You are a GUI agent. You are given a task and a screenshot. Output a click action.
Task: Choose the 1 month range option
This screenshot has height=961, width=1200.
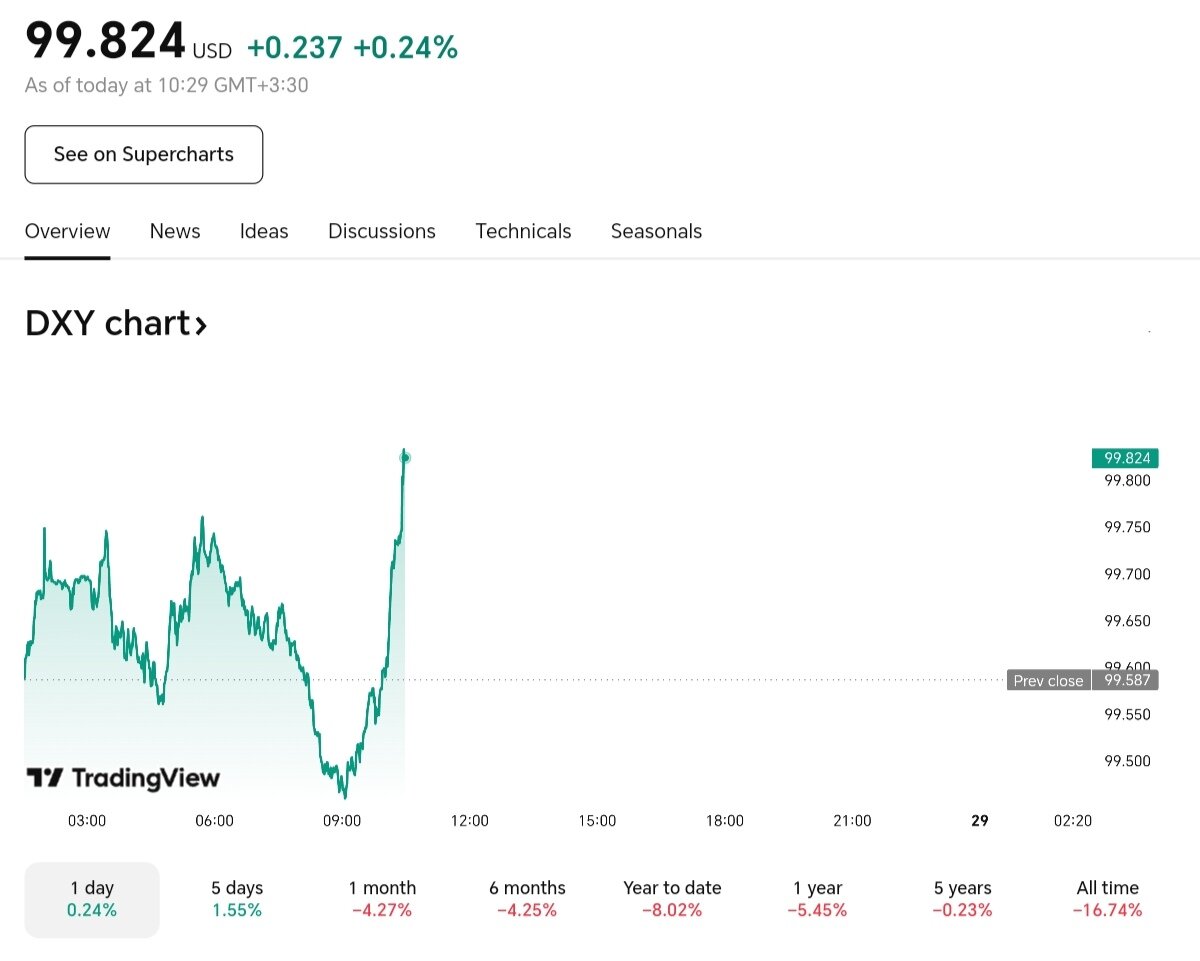pos(382,899)
